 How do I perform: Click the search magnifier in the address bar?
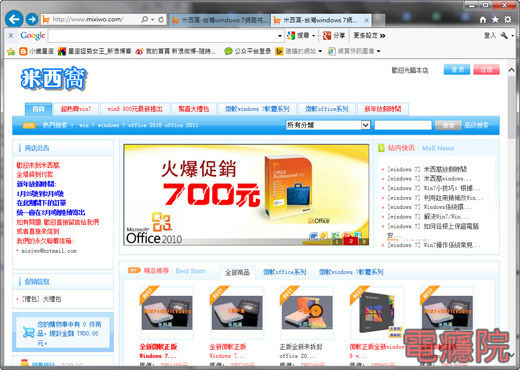[x=144, y=19]
